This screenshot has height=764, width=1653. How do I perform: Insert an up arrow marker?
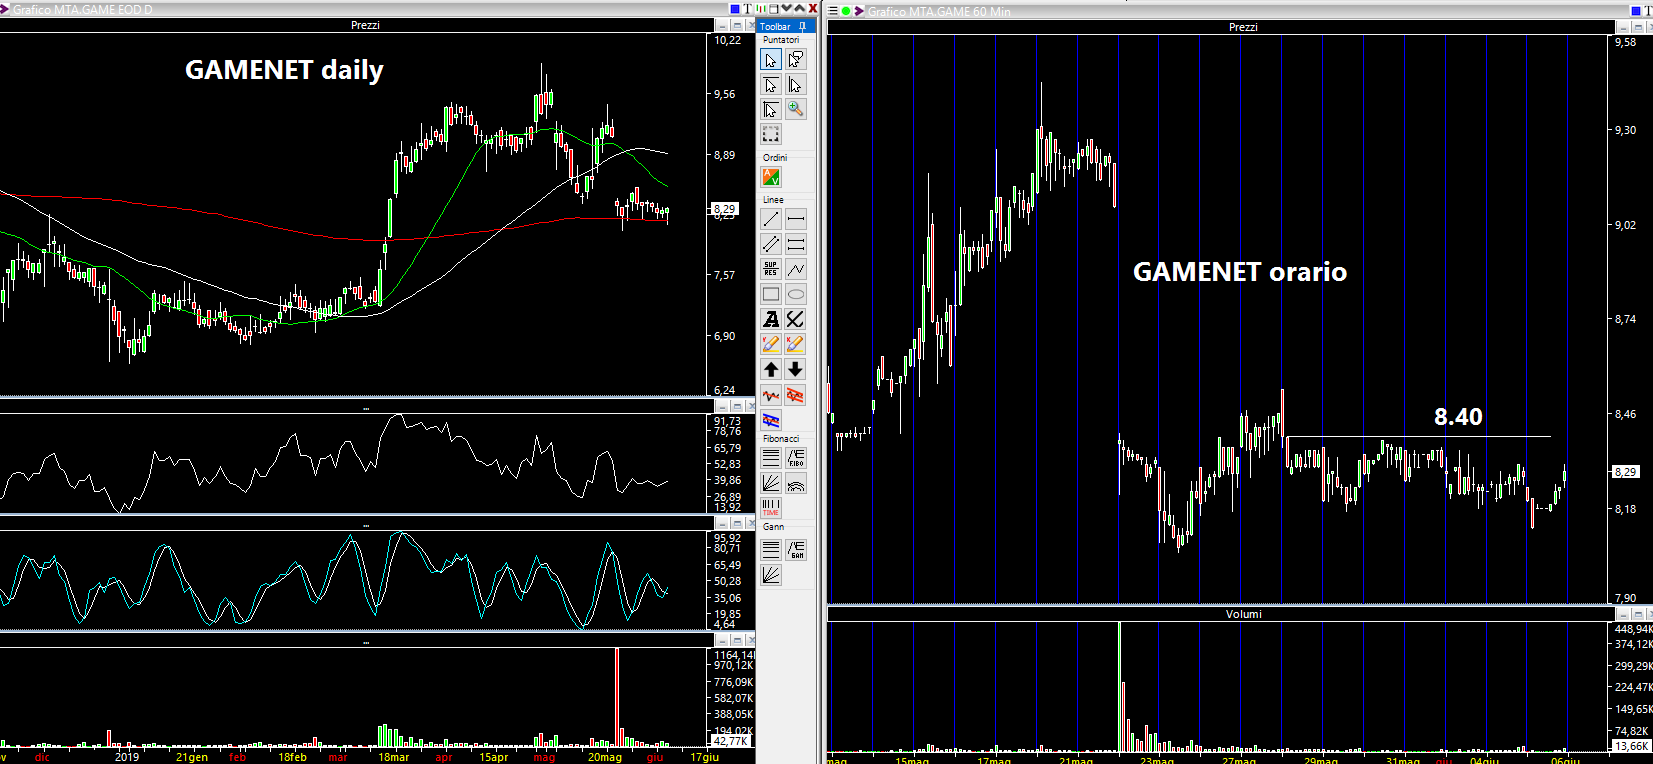click(771, 369)
